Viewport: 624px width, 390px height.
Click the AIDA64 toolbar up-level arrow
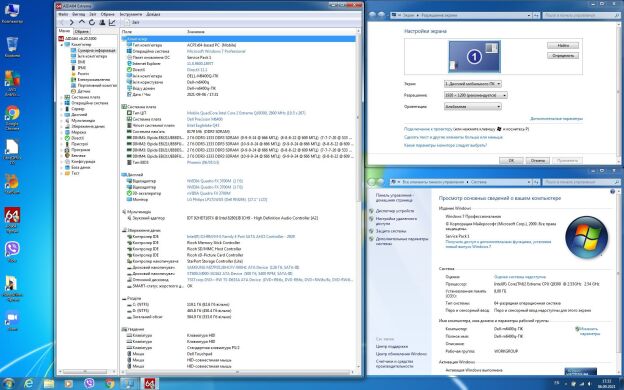[x=82, y=23]
